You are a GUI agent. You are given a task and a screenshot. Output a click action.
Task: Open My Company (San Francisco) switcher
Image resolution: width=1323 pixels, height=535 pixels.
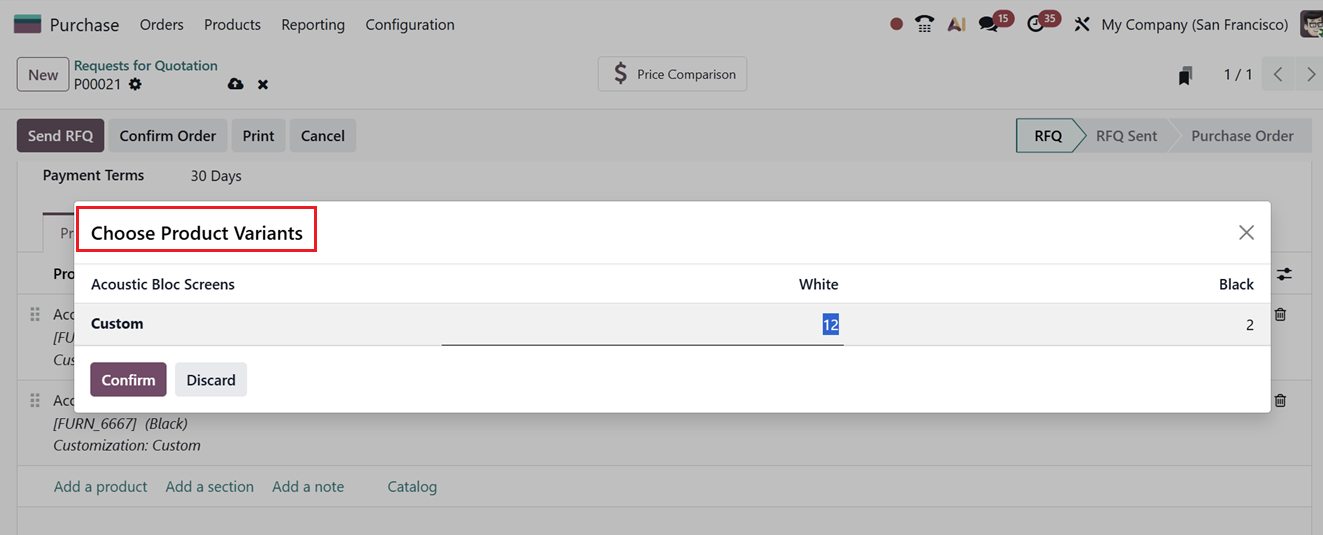(1194, 24)
